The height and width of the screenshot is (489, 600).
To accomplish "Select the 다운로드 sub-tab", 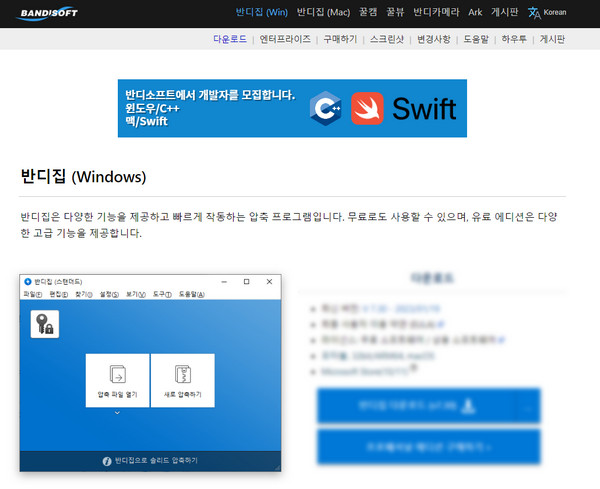I will [230, 39].
